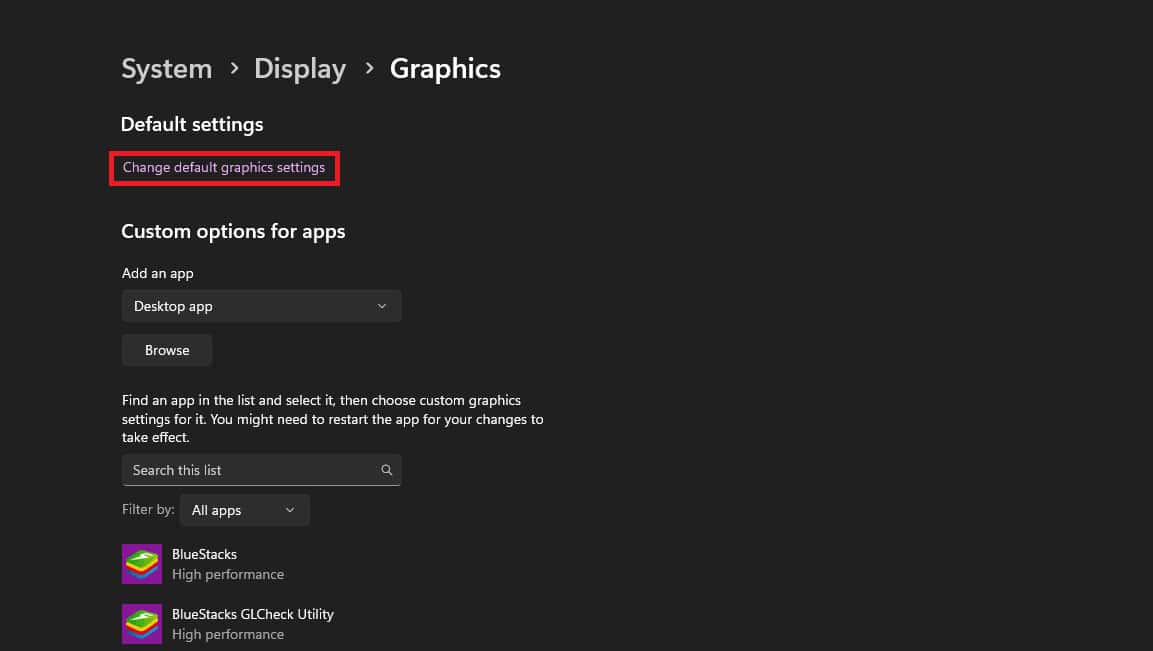This screenshot has width=1153, height=651.
Task: Select the BlueStacks app icon
Action: click(x=142, y=564)
